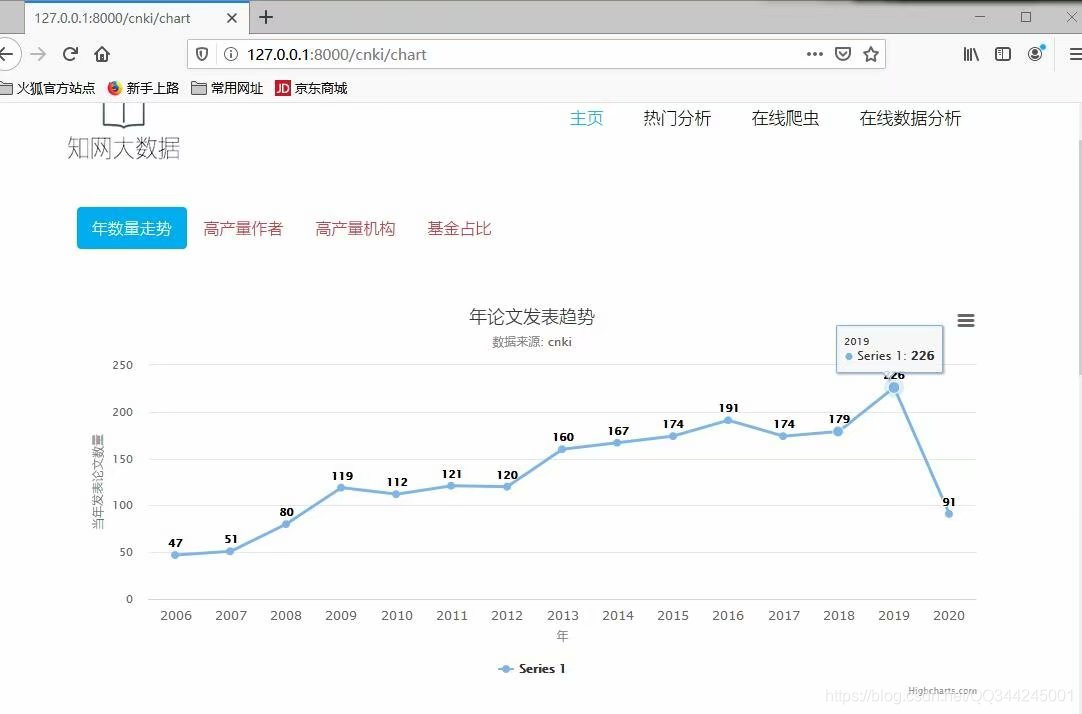Toggle the sidebar icon in toolbar
1082x714 pixels.
1003,54
